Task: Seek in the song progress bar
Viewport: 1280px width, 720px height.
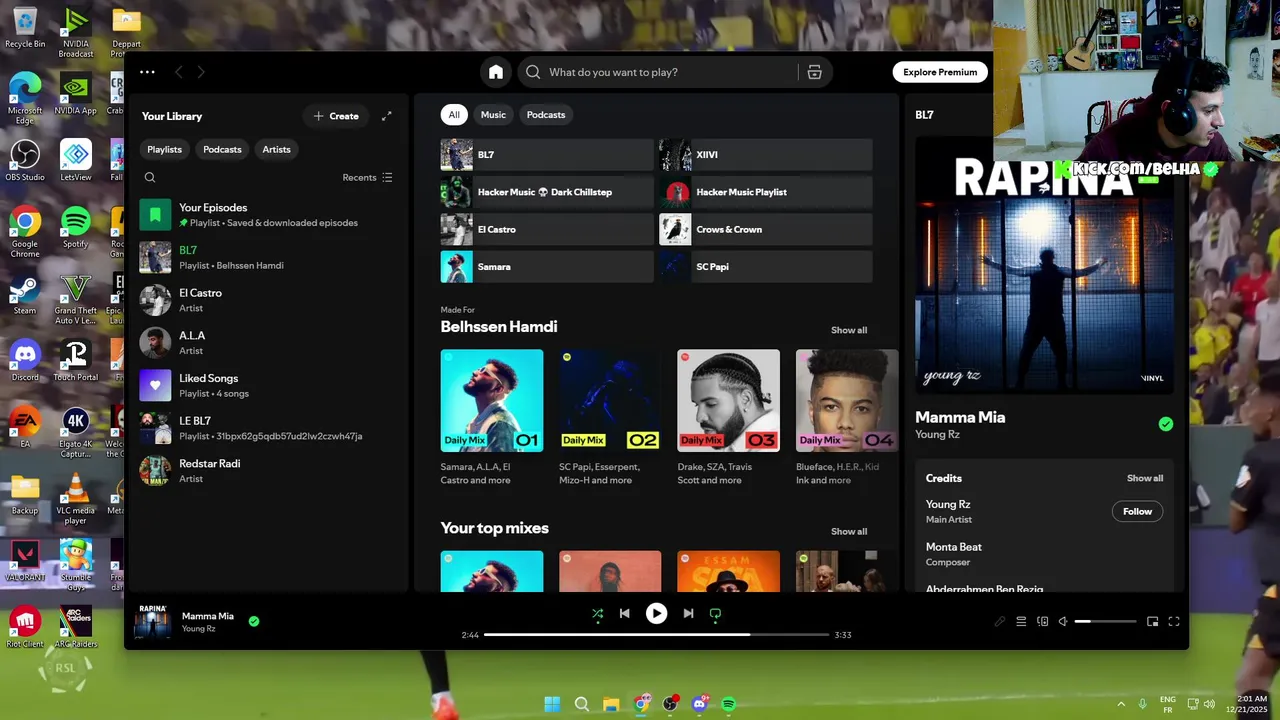Action: point(656,634)
